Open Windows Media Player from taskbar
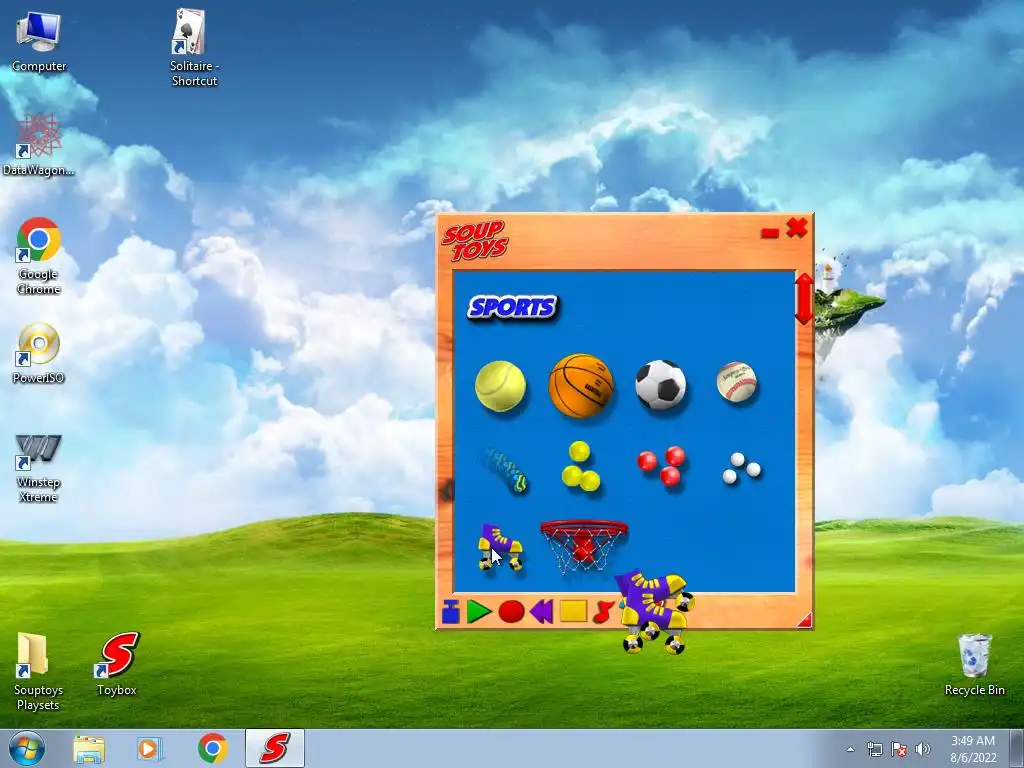Screen dimensions: 1024x768 [150, 749]
